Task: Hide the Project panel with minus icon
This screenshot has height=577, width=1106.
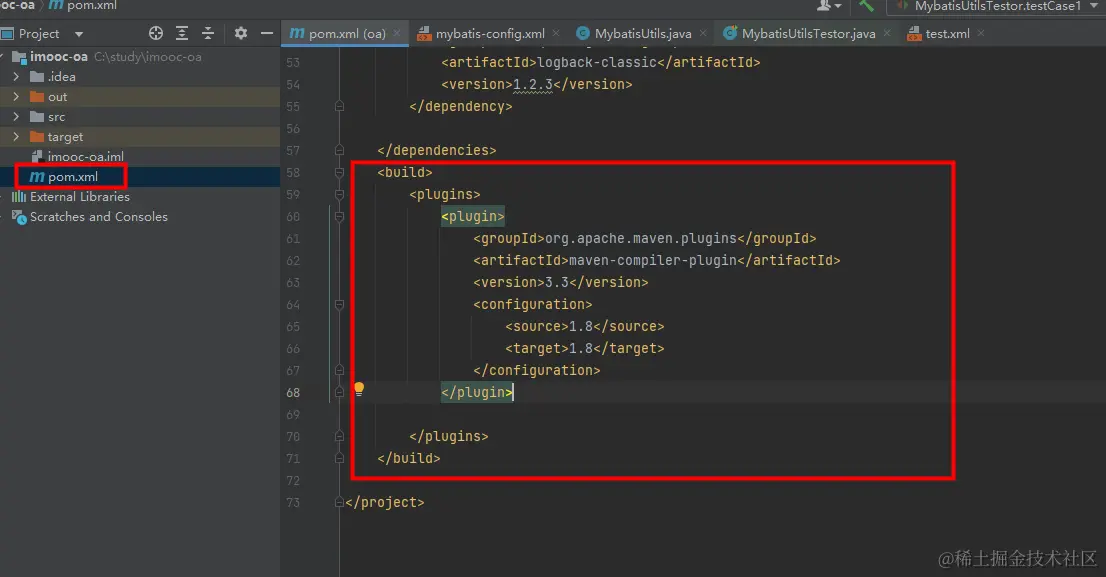Action: [x=267, y=33]
